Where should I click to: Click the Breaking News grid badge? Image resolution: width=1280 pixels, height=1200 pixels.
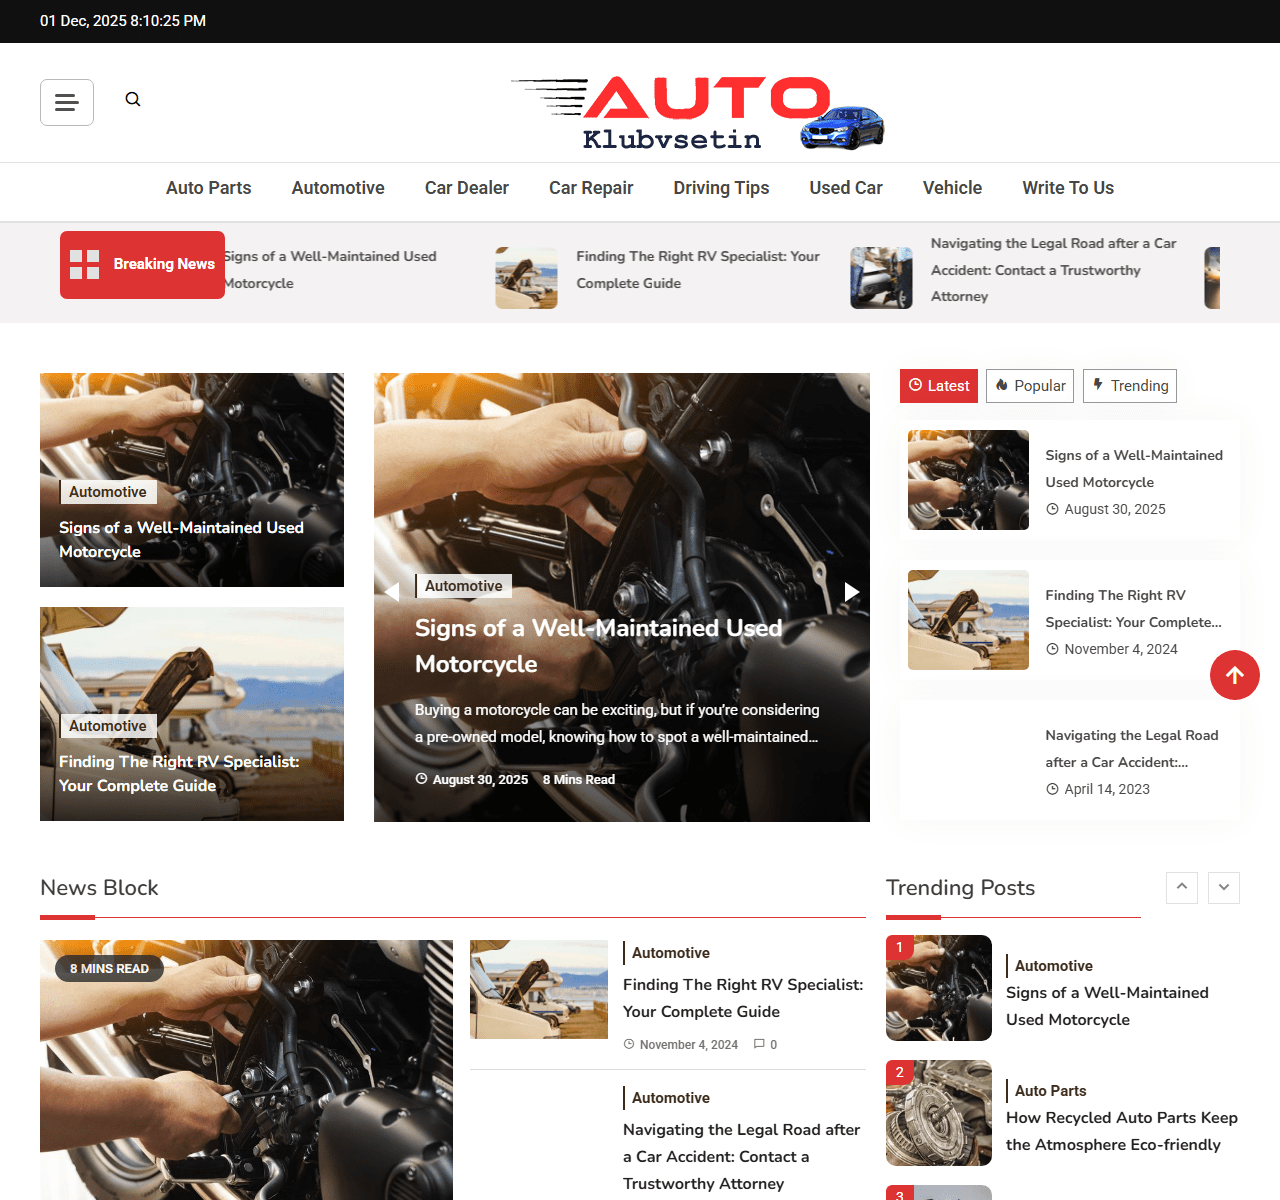tap(142, 264)
